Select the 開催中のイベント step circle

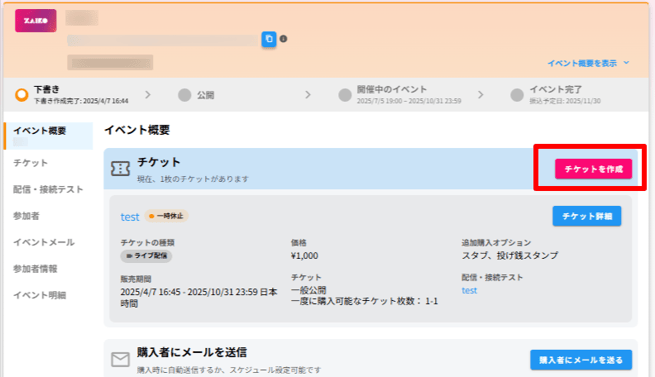click(x=345, y=95)
